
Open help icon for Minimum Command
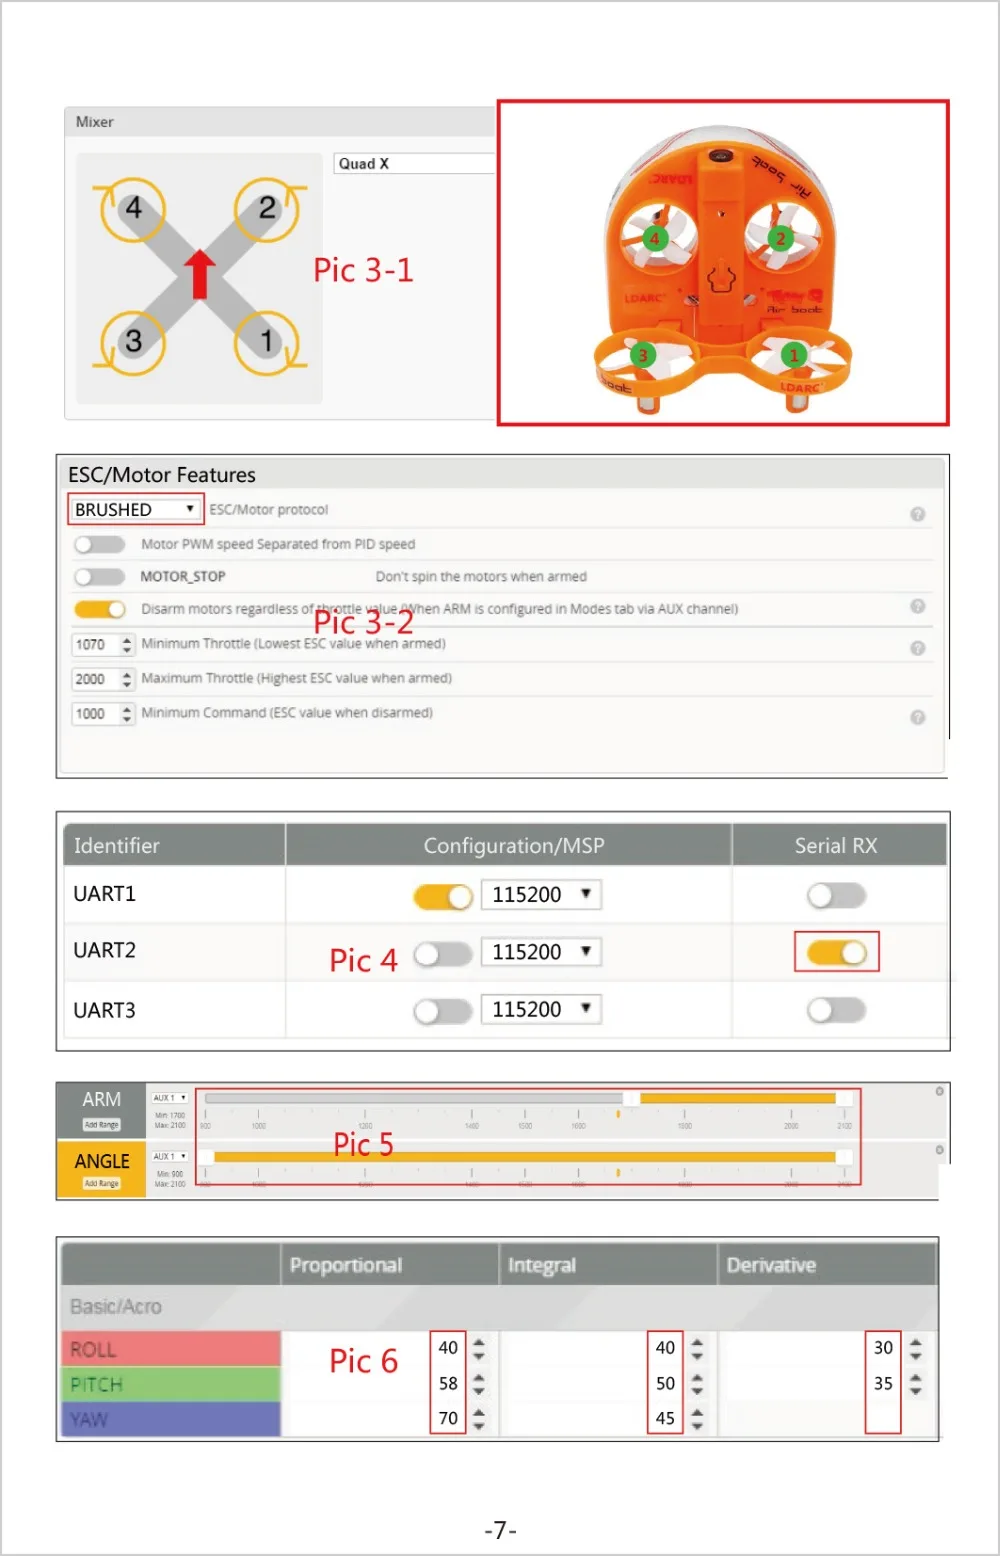click(x=917, y=718)
